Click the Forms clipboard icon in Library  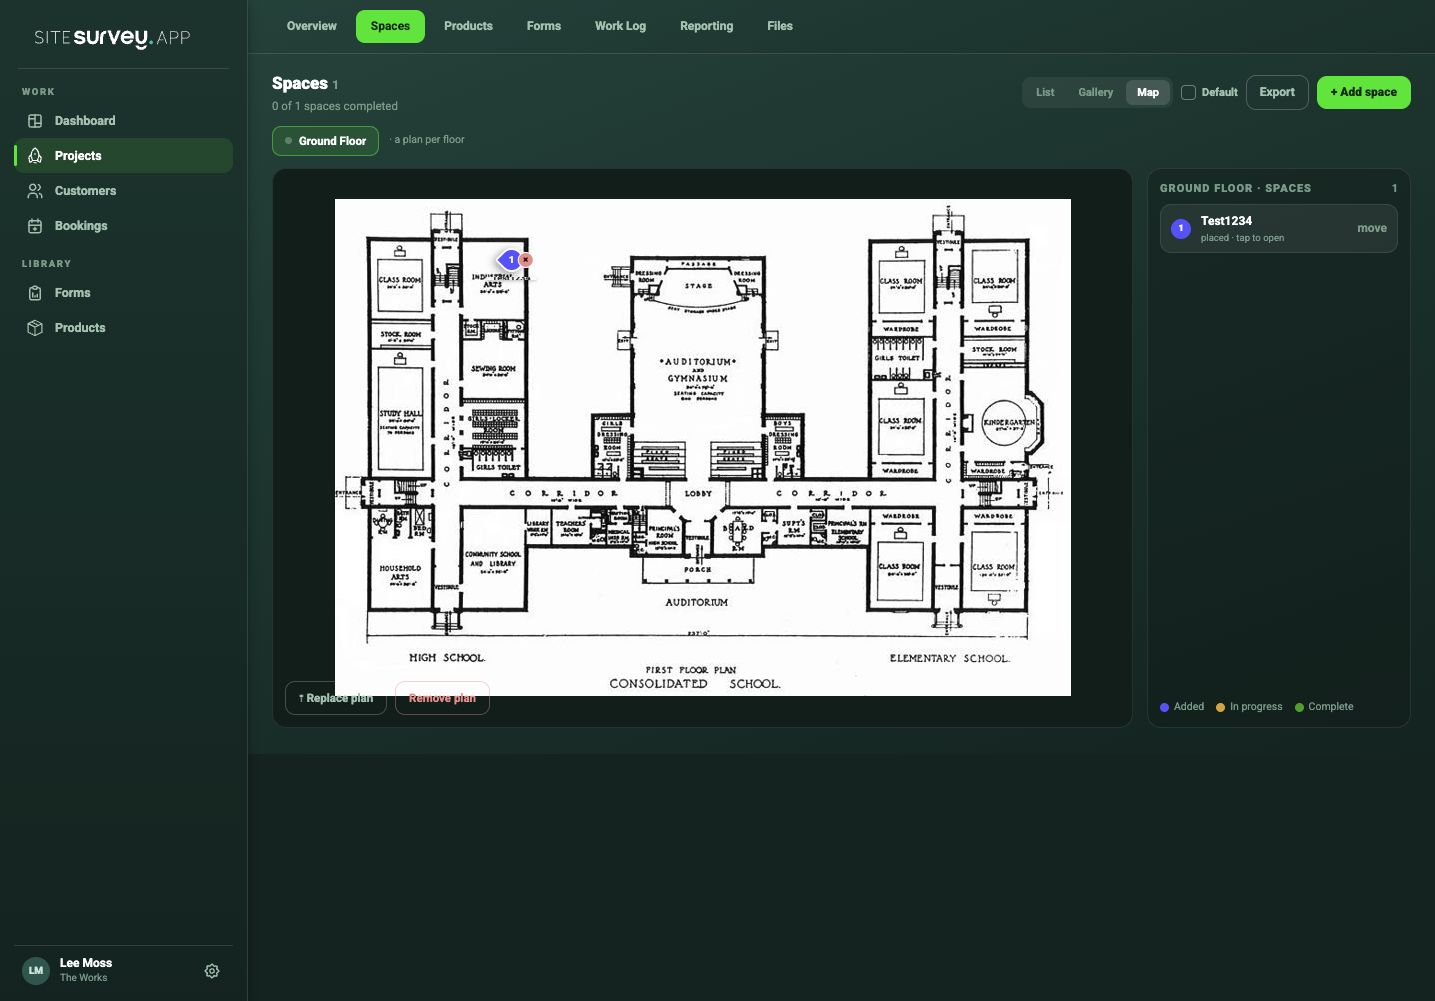click(35, 293)
